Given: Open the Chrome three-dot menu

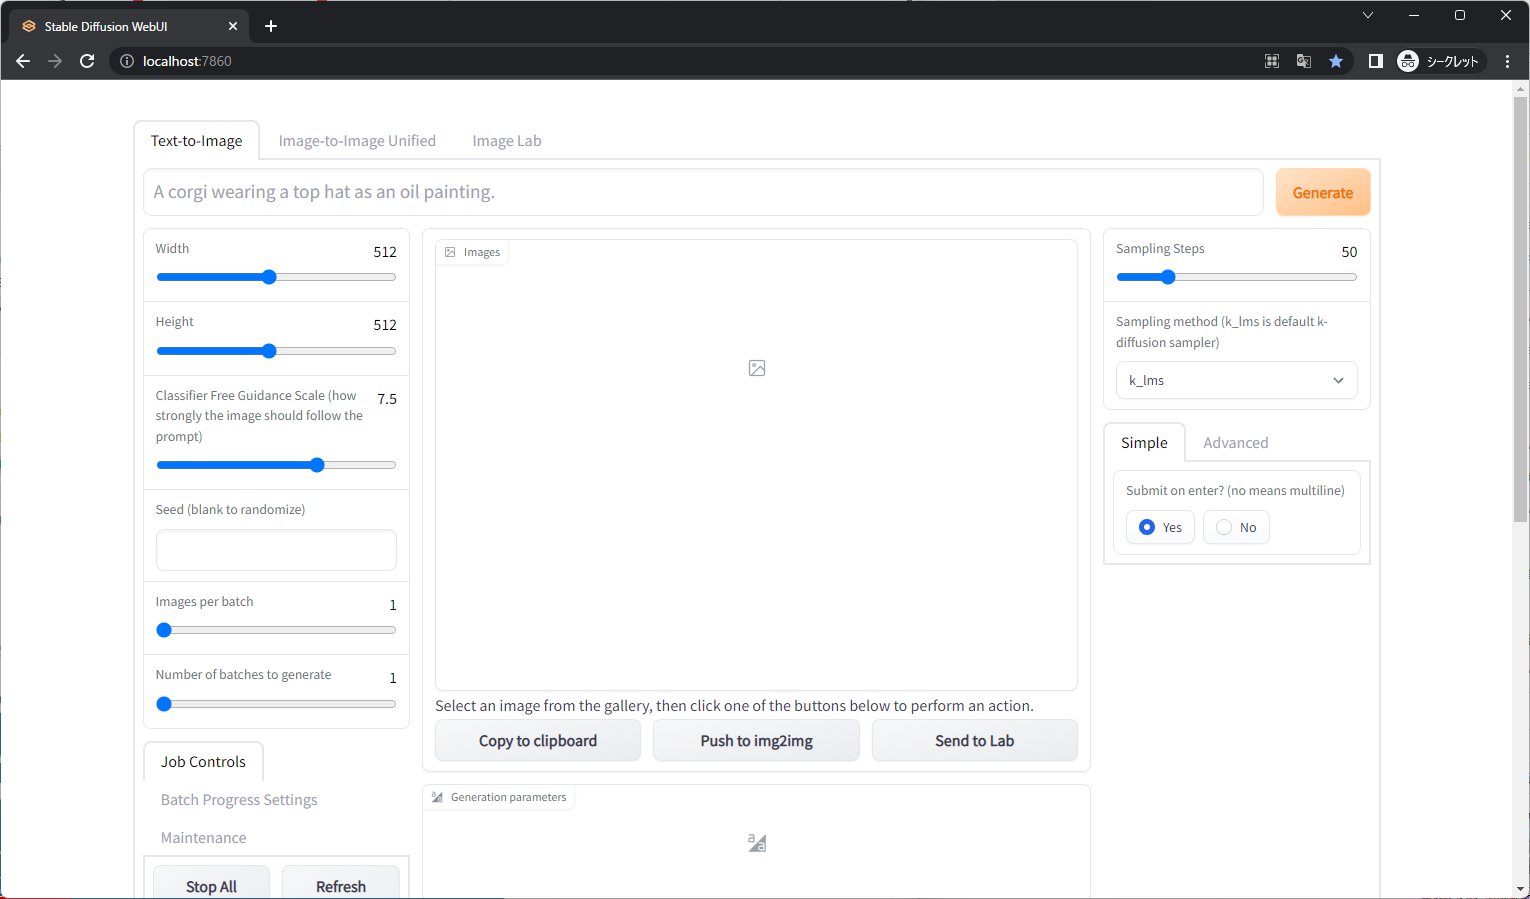Looking at the screenshot, I should pyautogui.click(x=1507, y=61).
